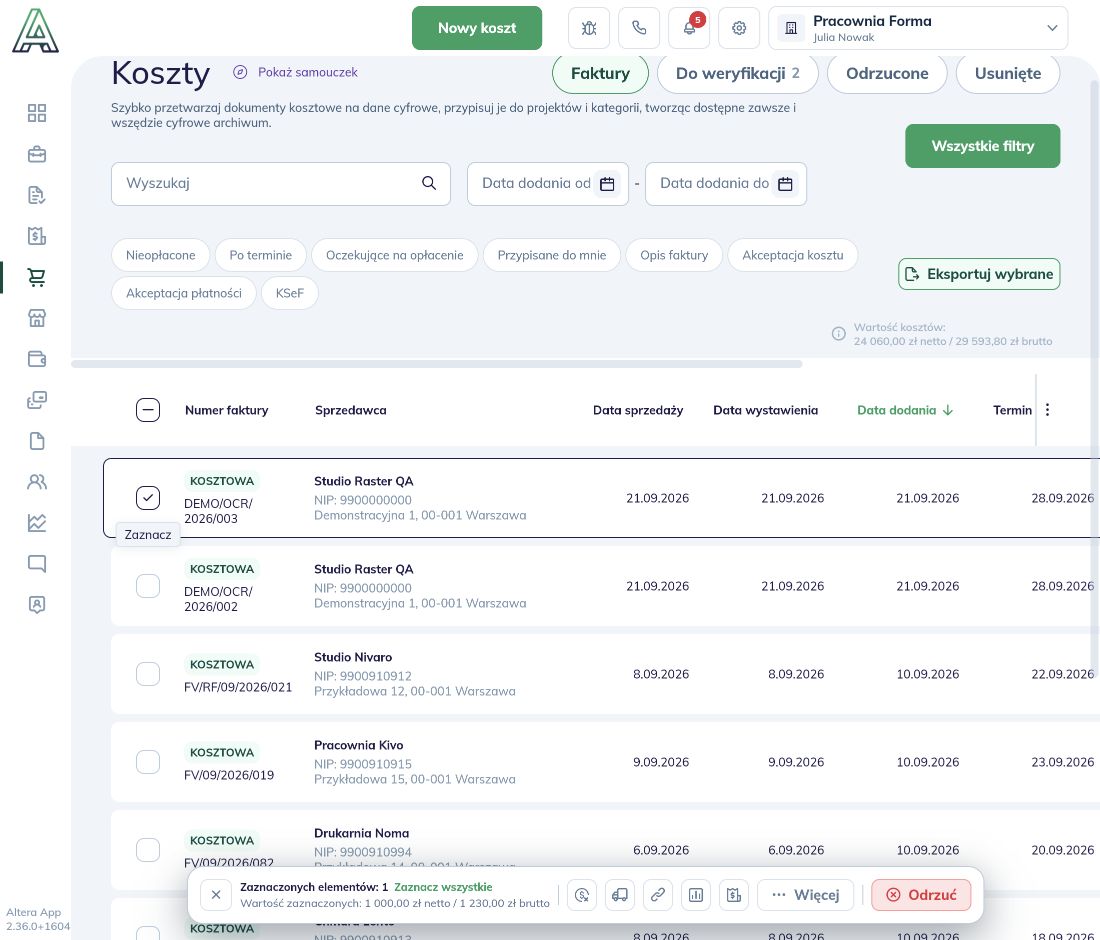Screen dimensions: 1100x940
Task: Toggle the select-all checkbox in table header
Action: 148,410
